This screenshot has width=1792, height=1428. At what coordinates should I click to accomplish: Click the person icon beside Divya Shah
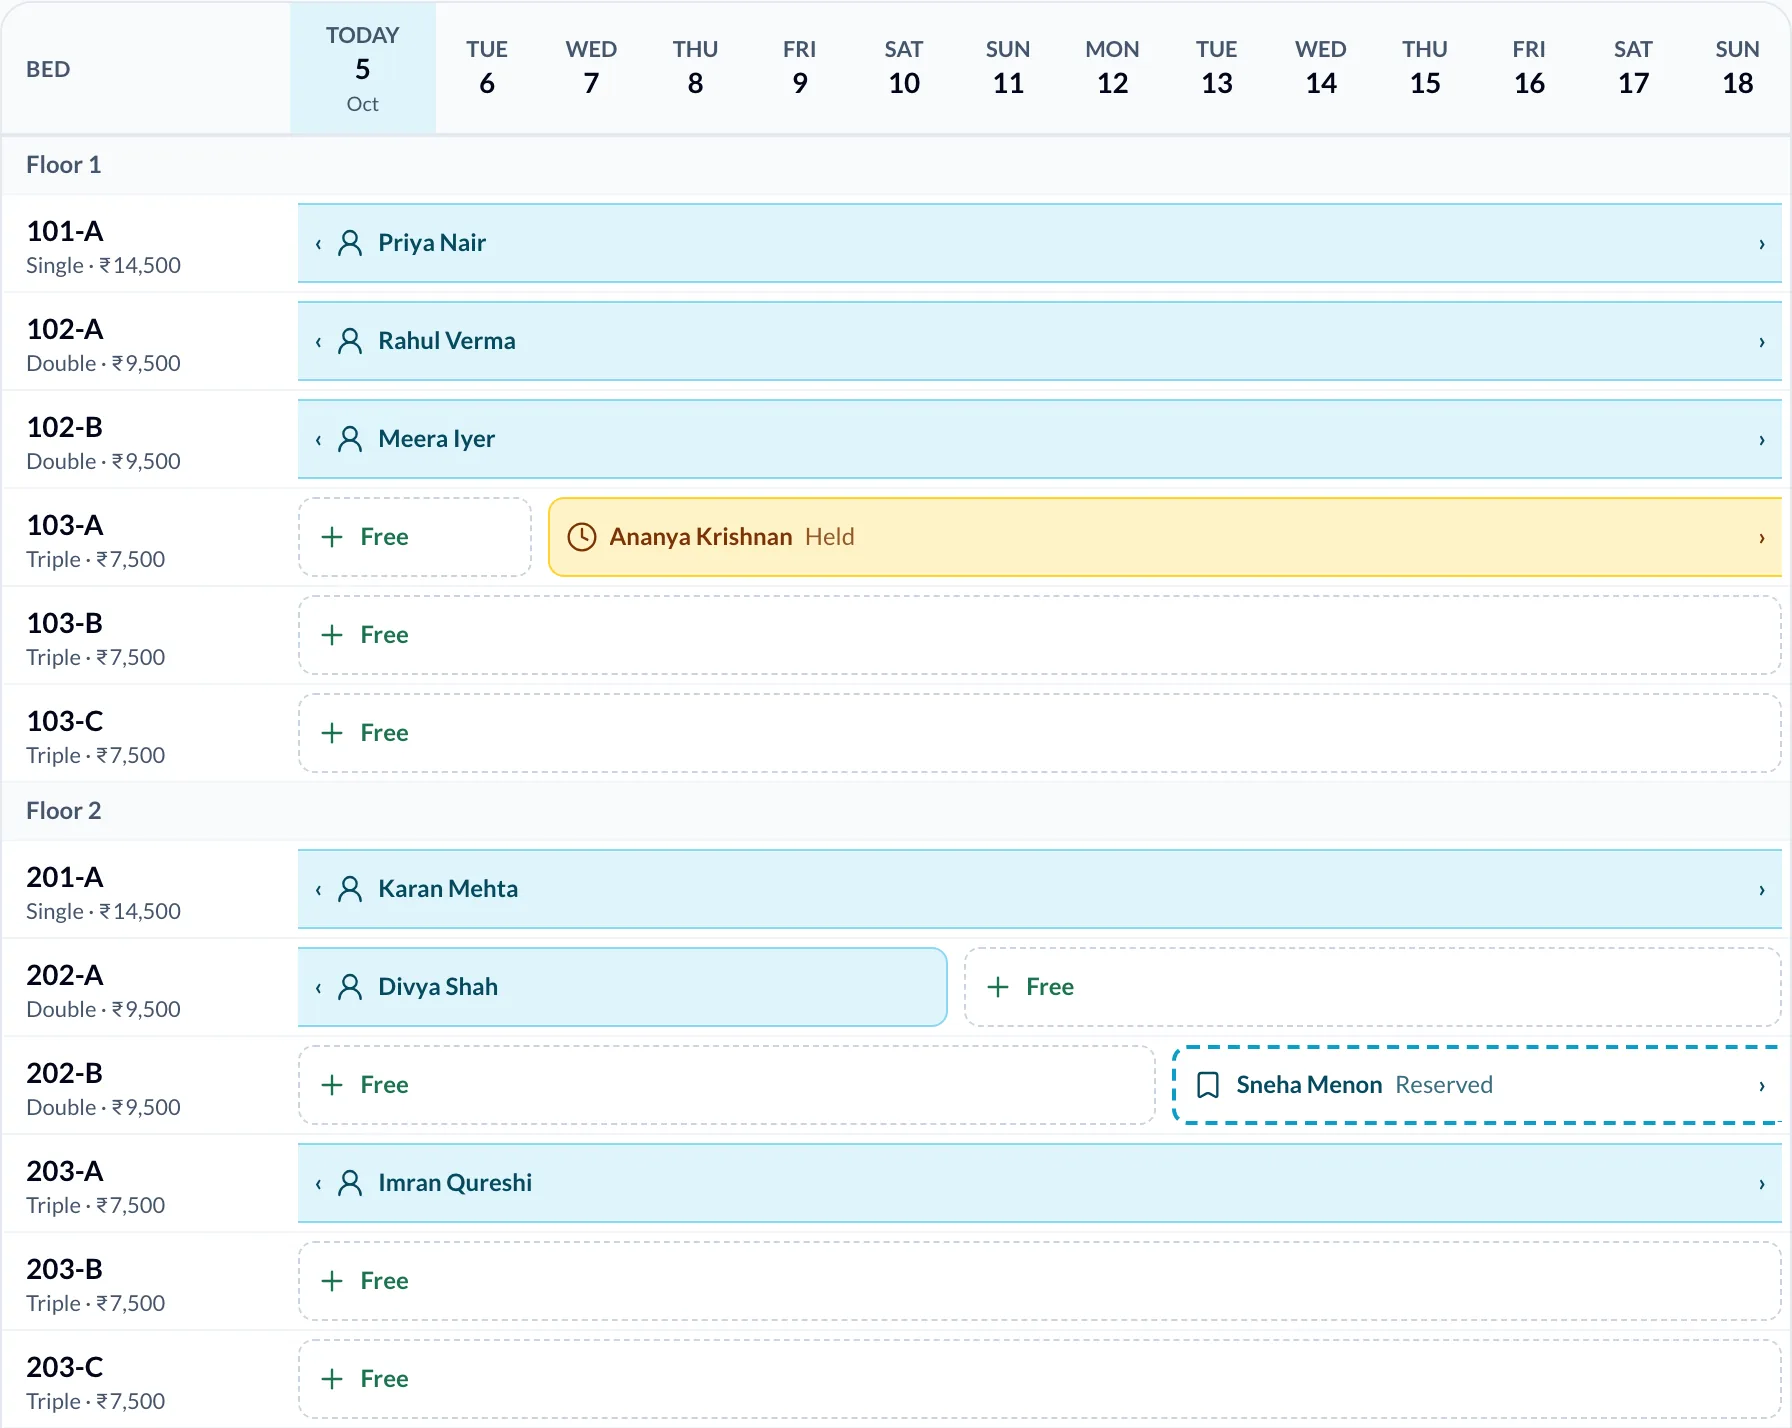pyautogui.click(x=350, y=987)
